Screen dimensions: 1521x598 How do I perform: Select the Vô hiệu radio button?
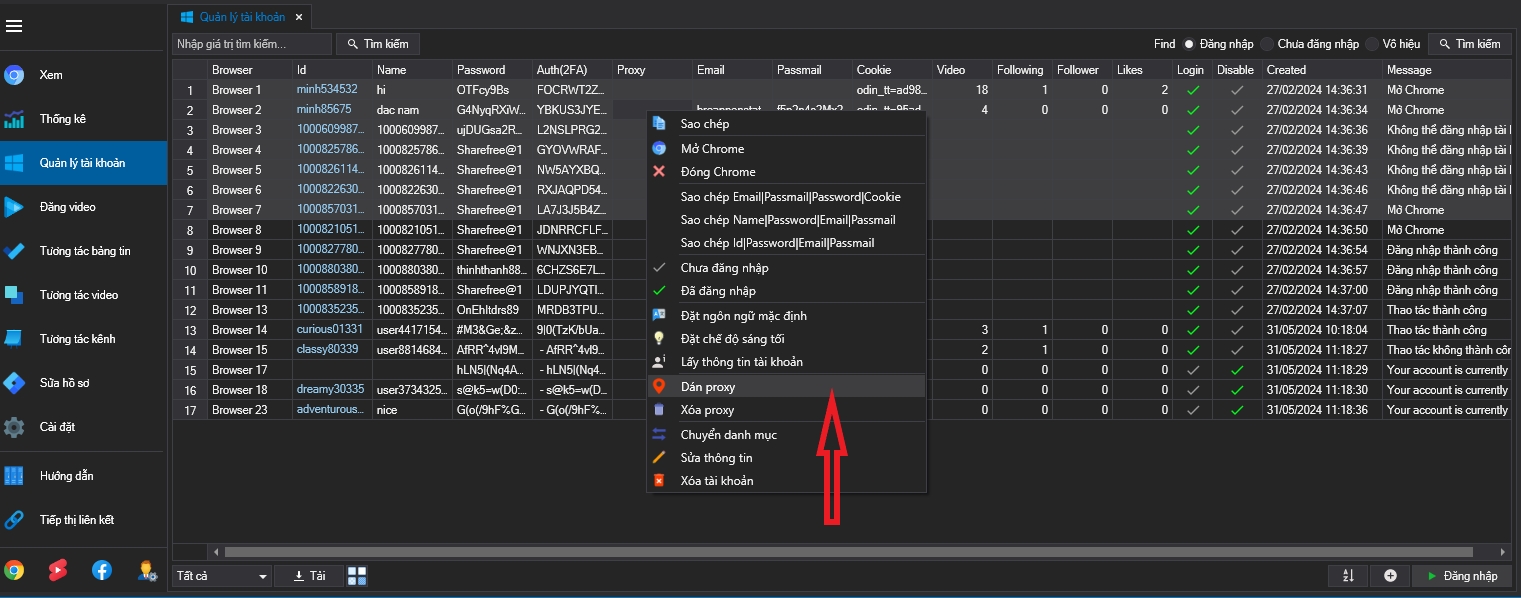click(x=1373, y=44)
